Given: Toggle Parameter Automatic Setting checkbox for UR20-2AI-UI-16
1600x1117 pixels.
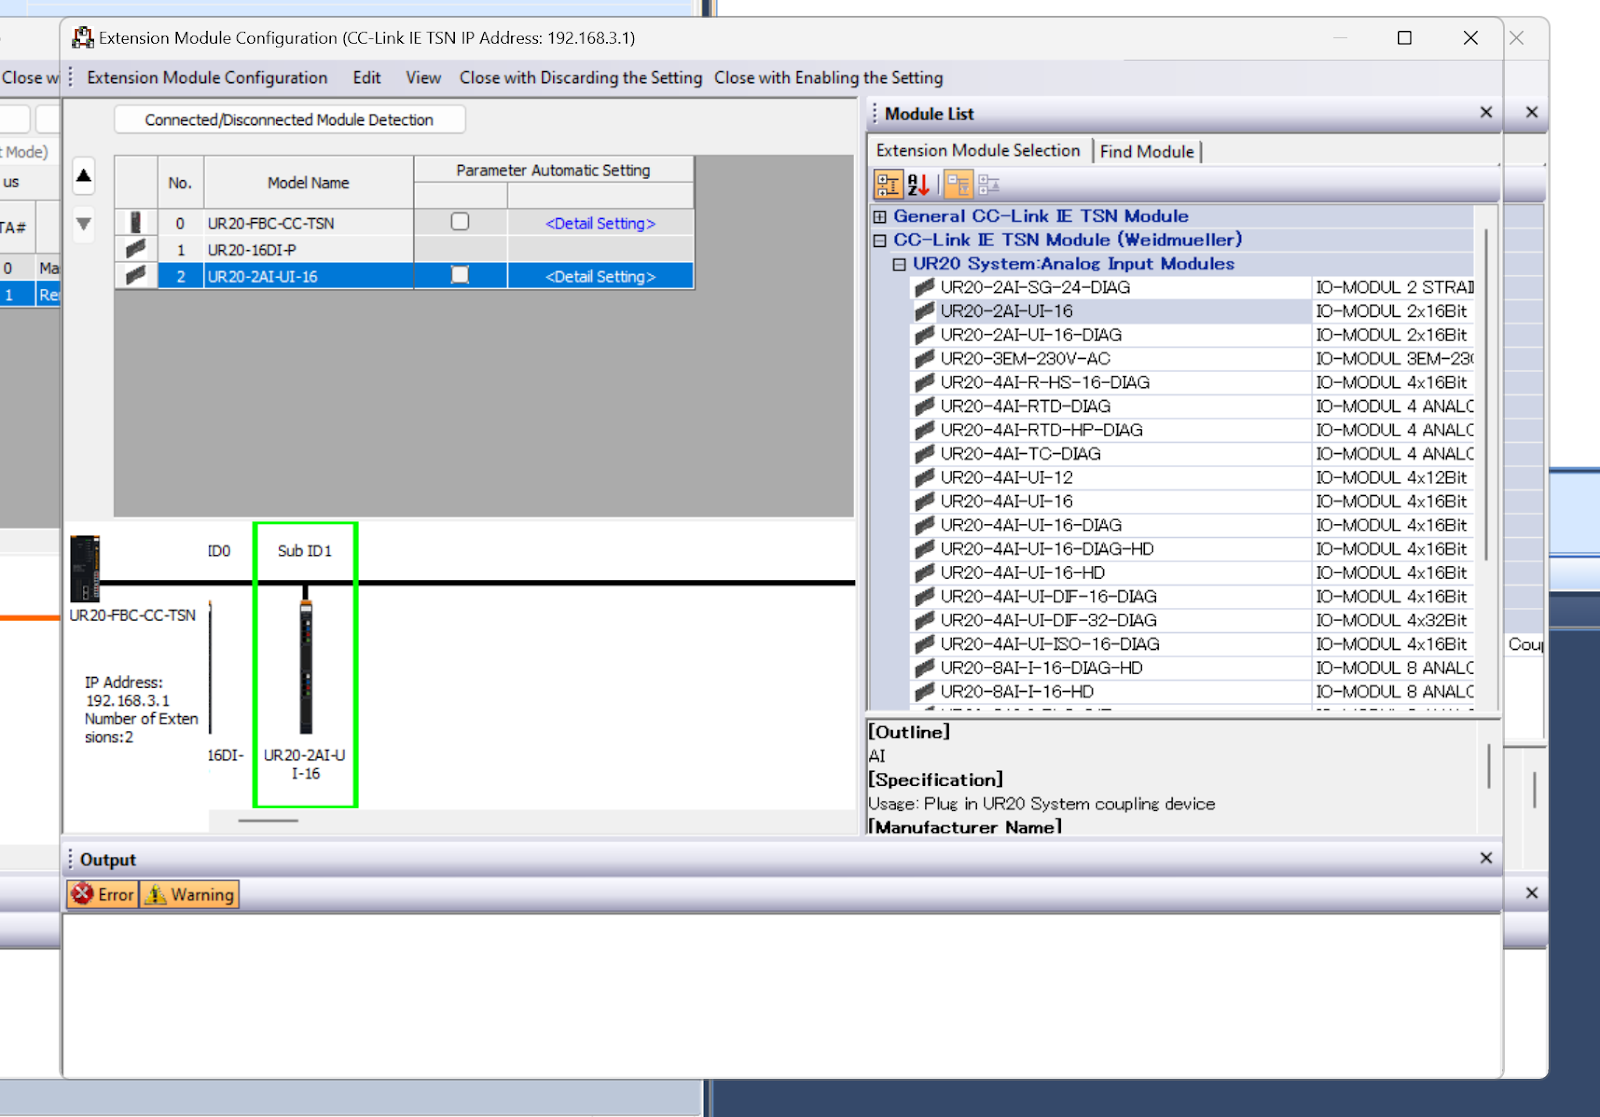Looking at the screenshot, I should point(460,274).
